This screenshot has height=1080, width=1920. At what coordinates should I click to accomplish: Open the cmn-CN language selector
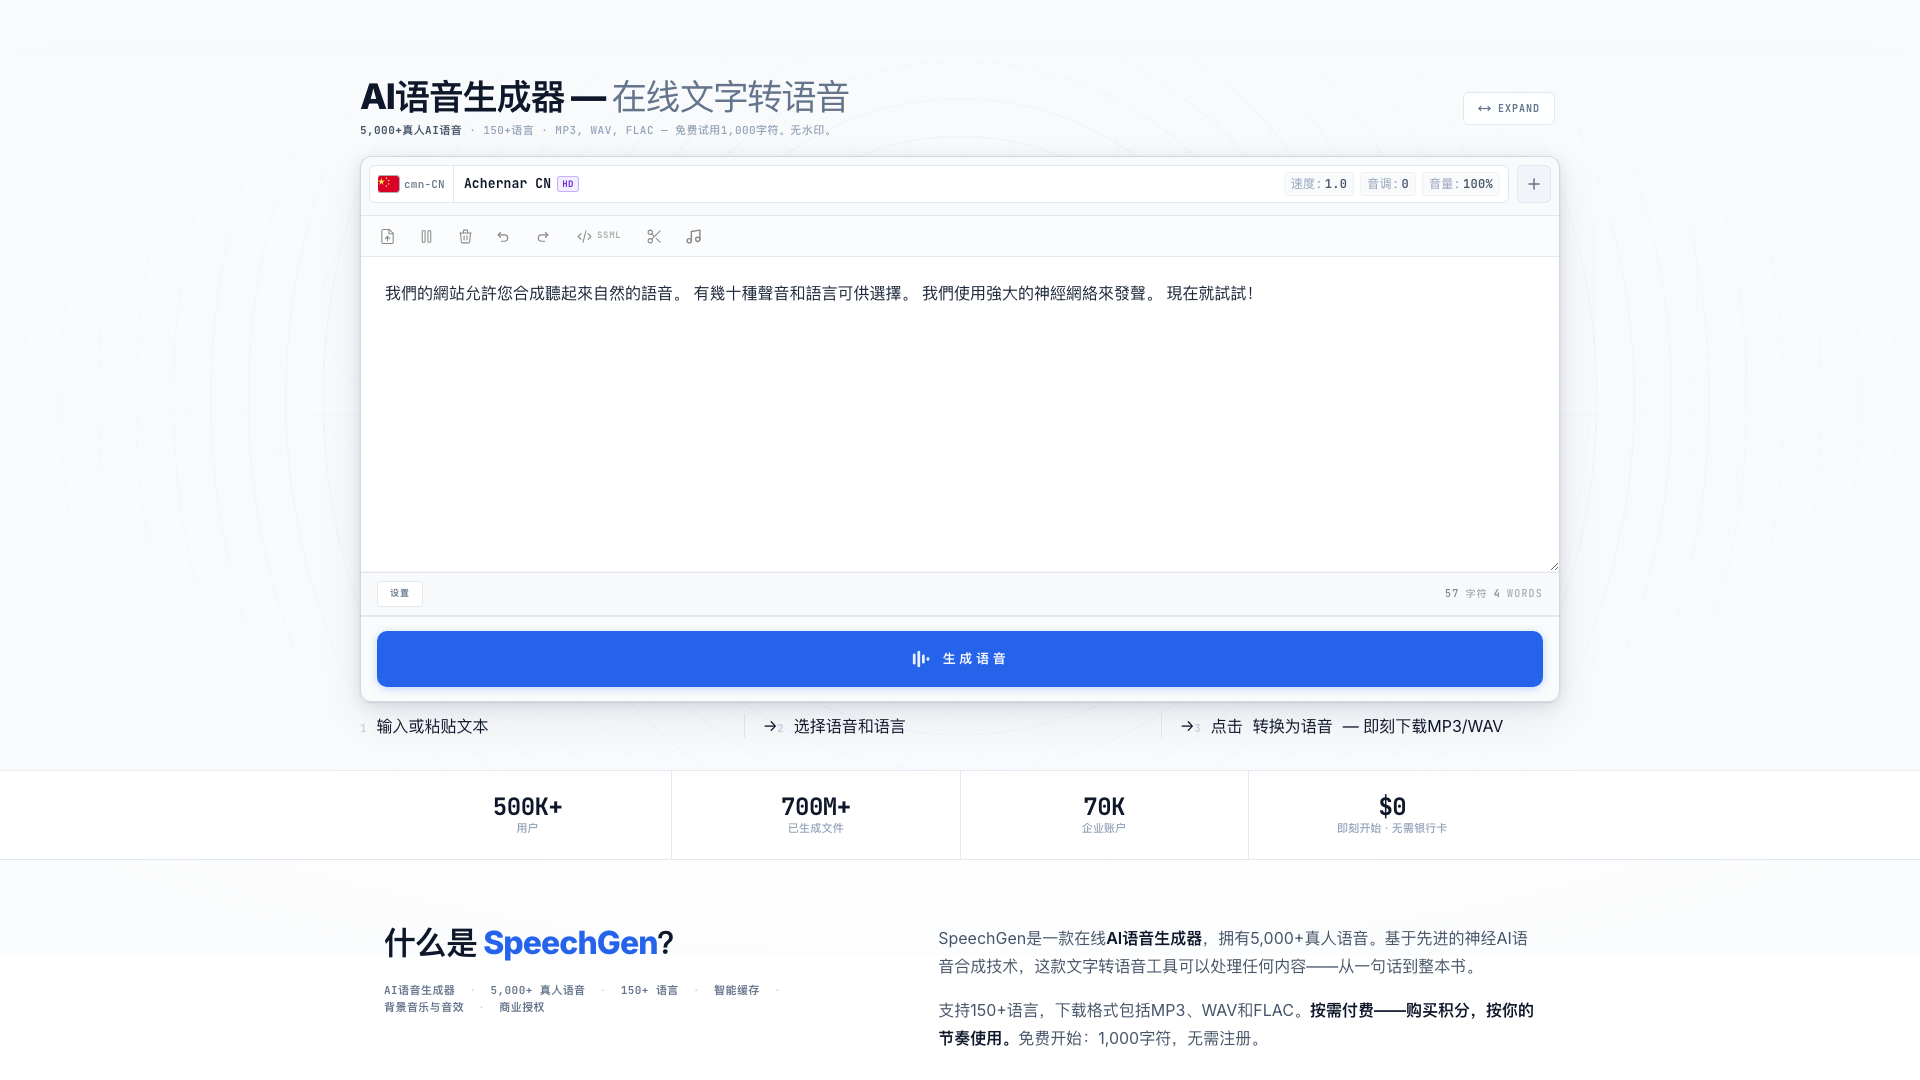coord(412,184)
